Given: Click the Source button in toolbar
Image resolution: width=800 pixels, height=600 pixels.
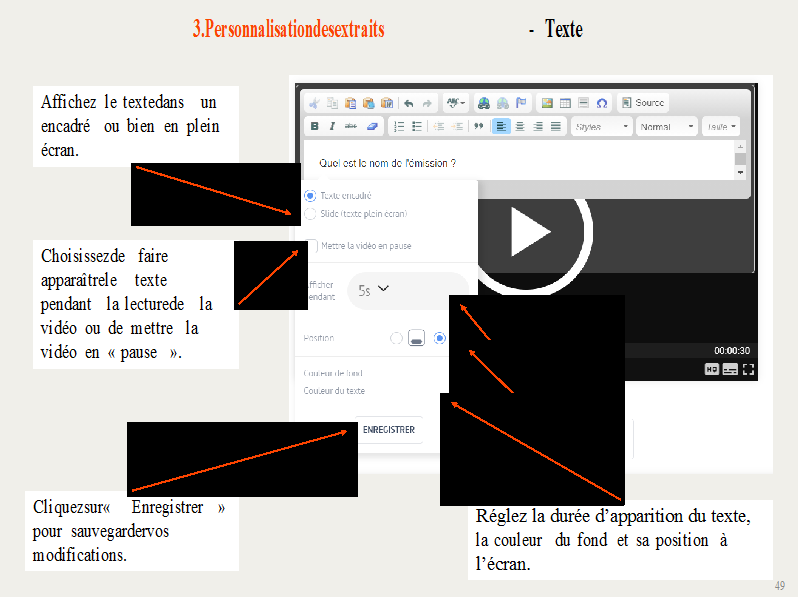Looking at the screenshot, I should [642, 103].
